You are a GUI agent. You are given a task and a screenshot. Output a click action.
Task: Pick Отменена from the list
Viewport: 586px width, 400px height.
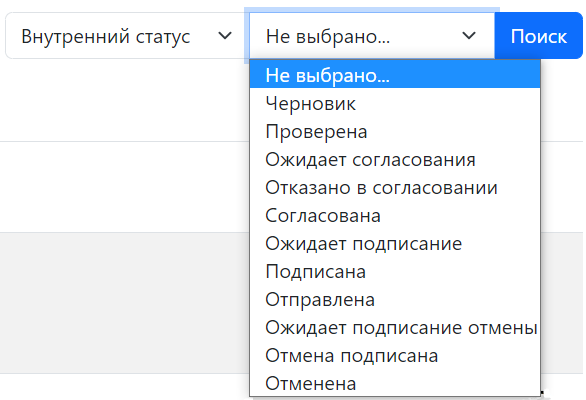395,384
